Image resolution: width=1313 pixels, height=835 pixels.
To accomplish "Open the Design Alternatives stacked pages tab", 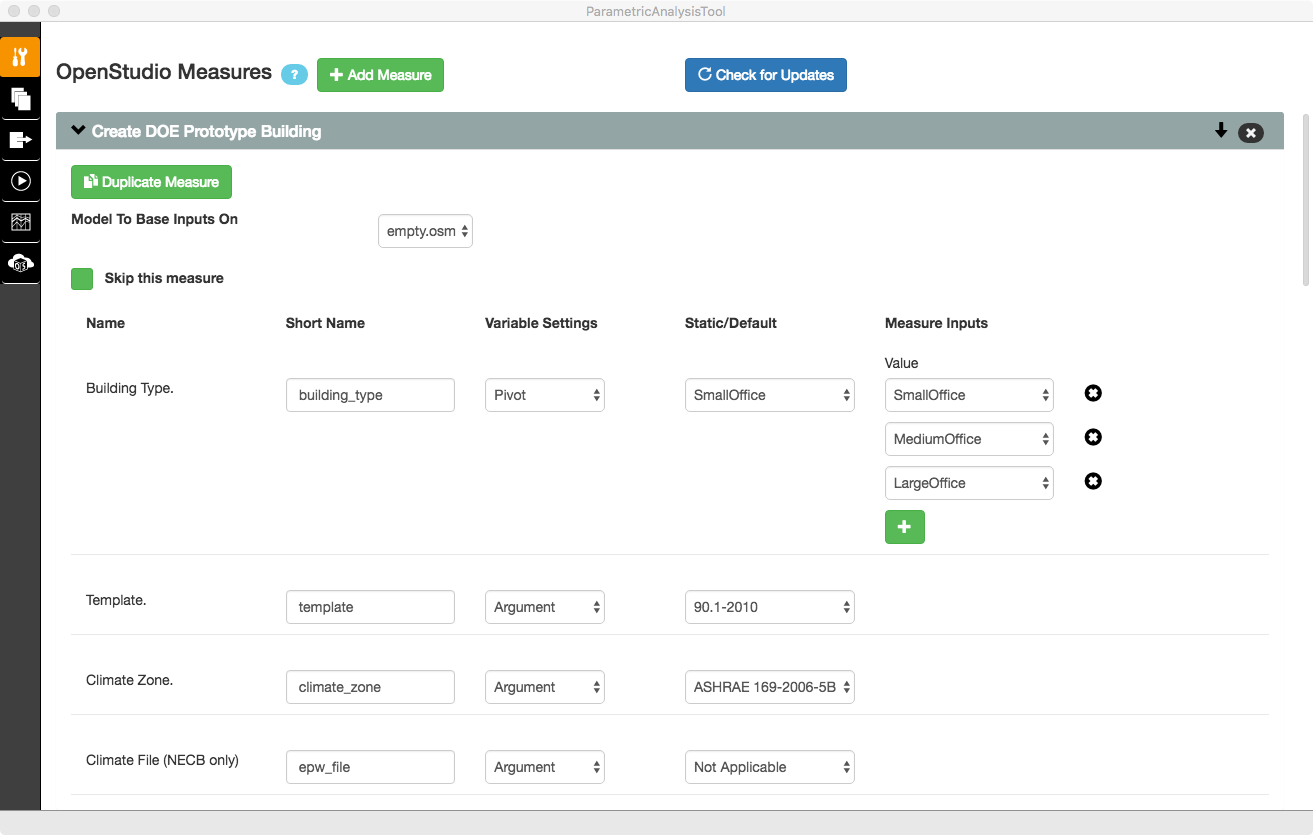I will pyautogui.click(x=20, y=98).
